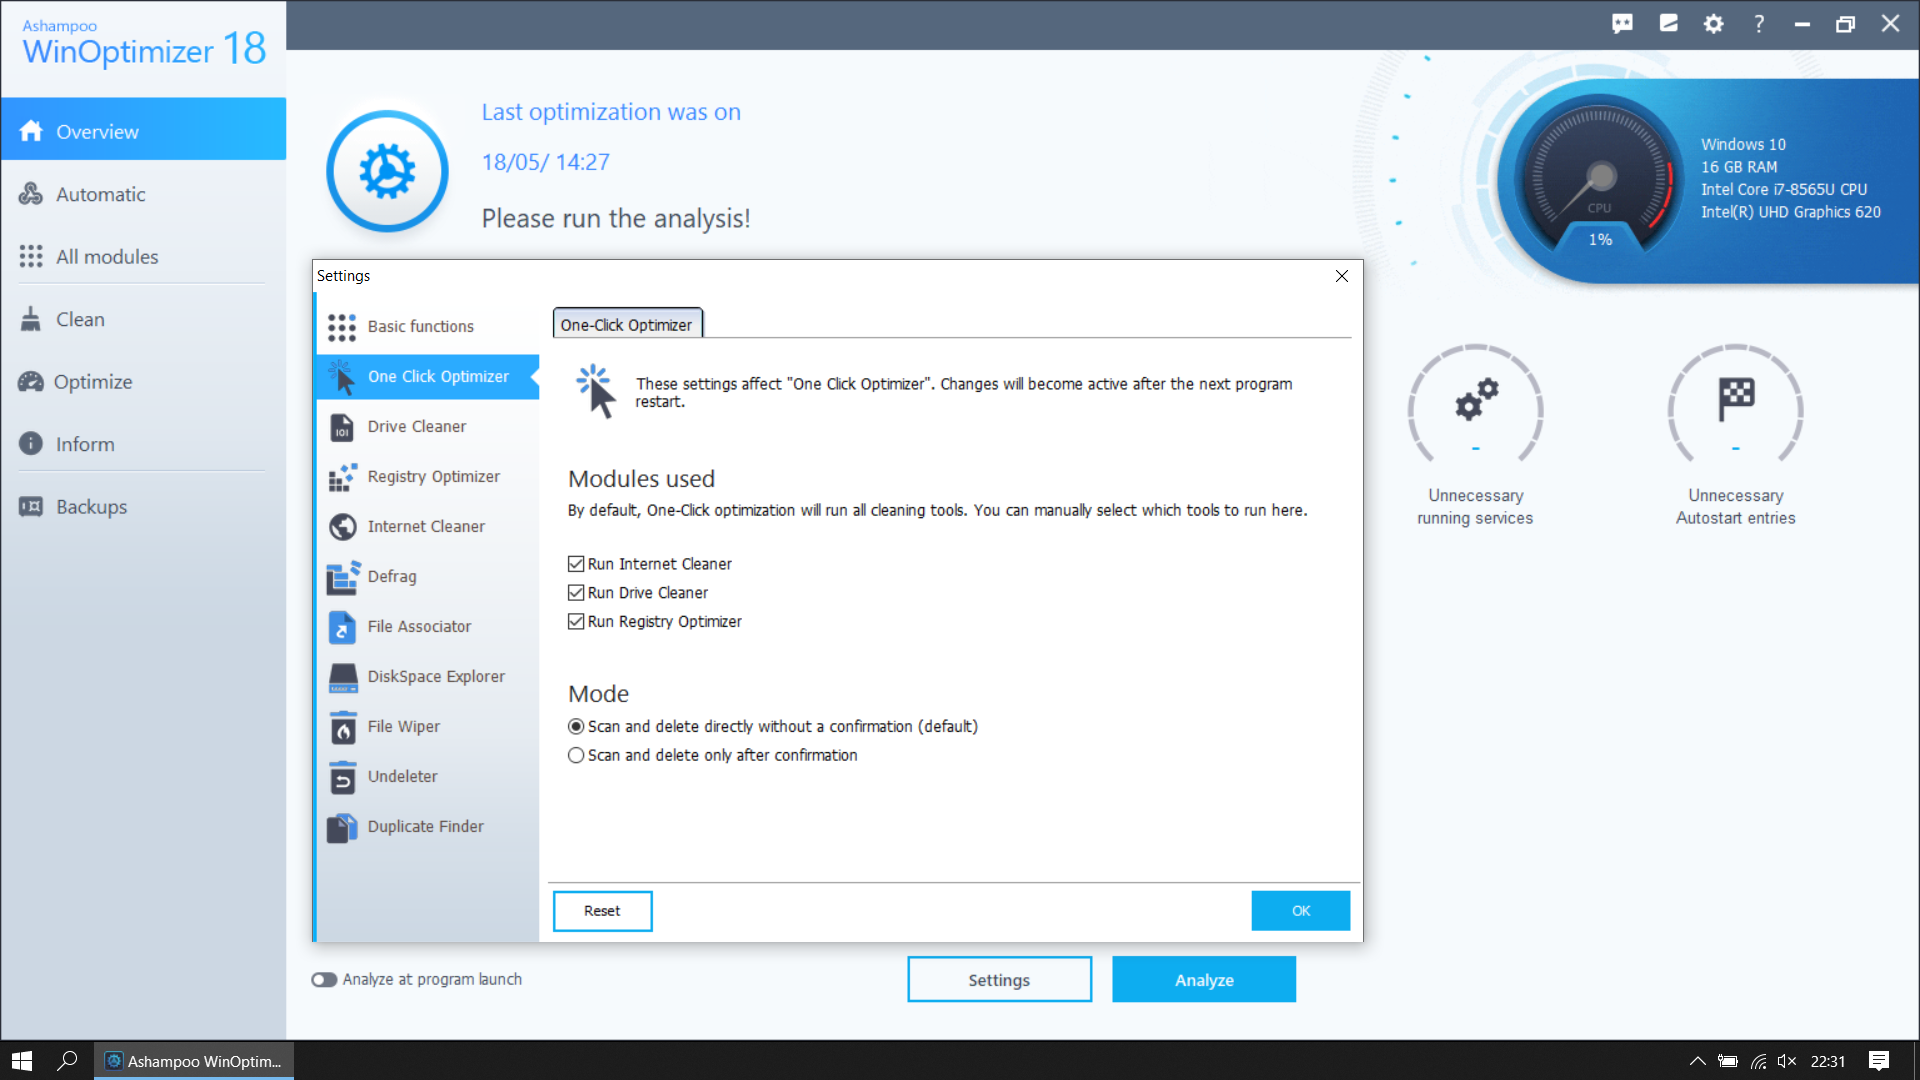Screen dimensions: 1920x1080
Task: Click the large gear optimization circle icon
Action: pyautogui.click(x=387, y=171)
